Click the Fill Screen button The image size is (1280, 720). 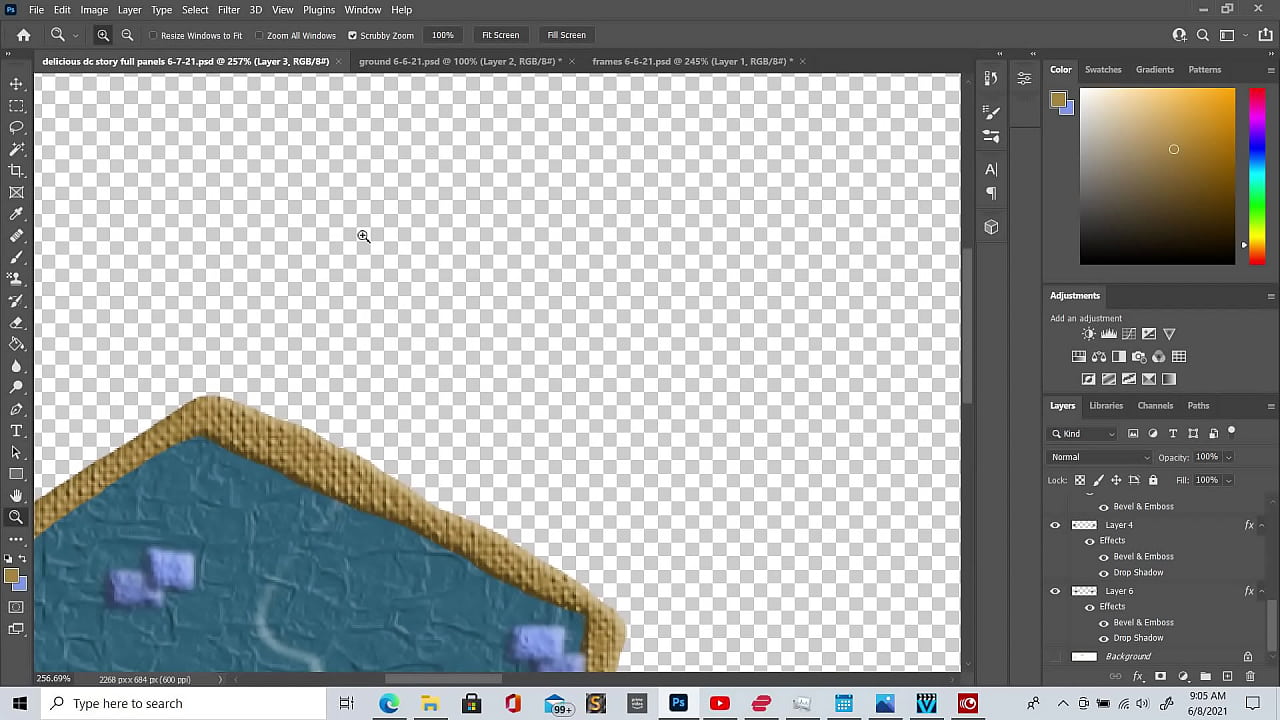pos(566,35)
